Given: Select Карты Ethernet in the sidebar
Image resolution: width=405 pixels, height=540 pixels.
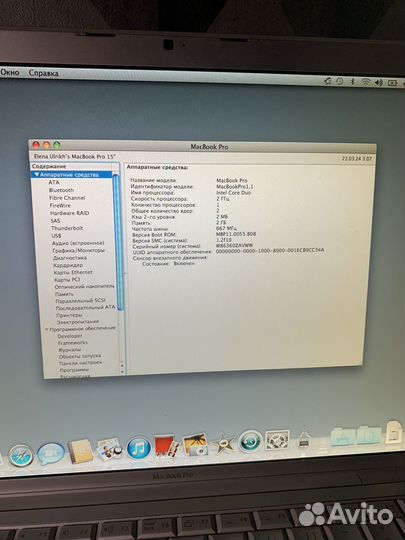Looking at the screenshot, I should pos(73,272).
